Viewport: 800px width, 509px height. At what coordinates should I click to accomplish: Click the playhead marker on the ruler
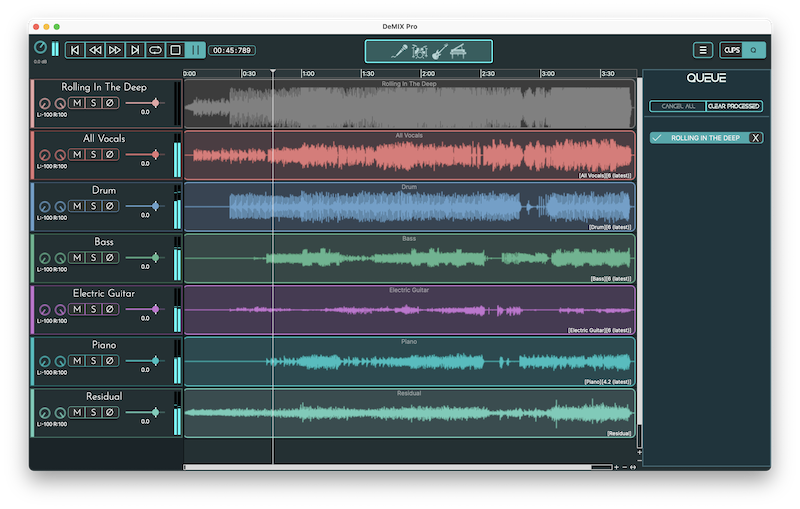[273, 71]
